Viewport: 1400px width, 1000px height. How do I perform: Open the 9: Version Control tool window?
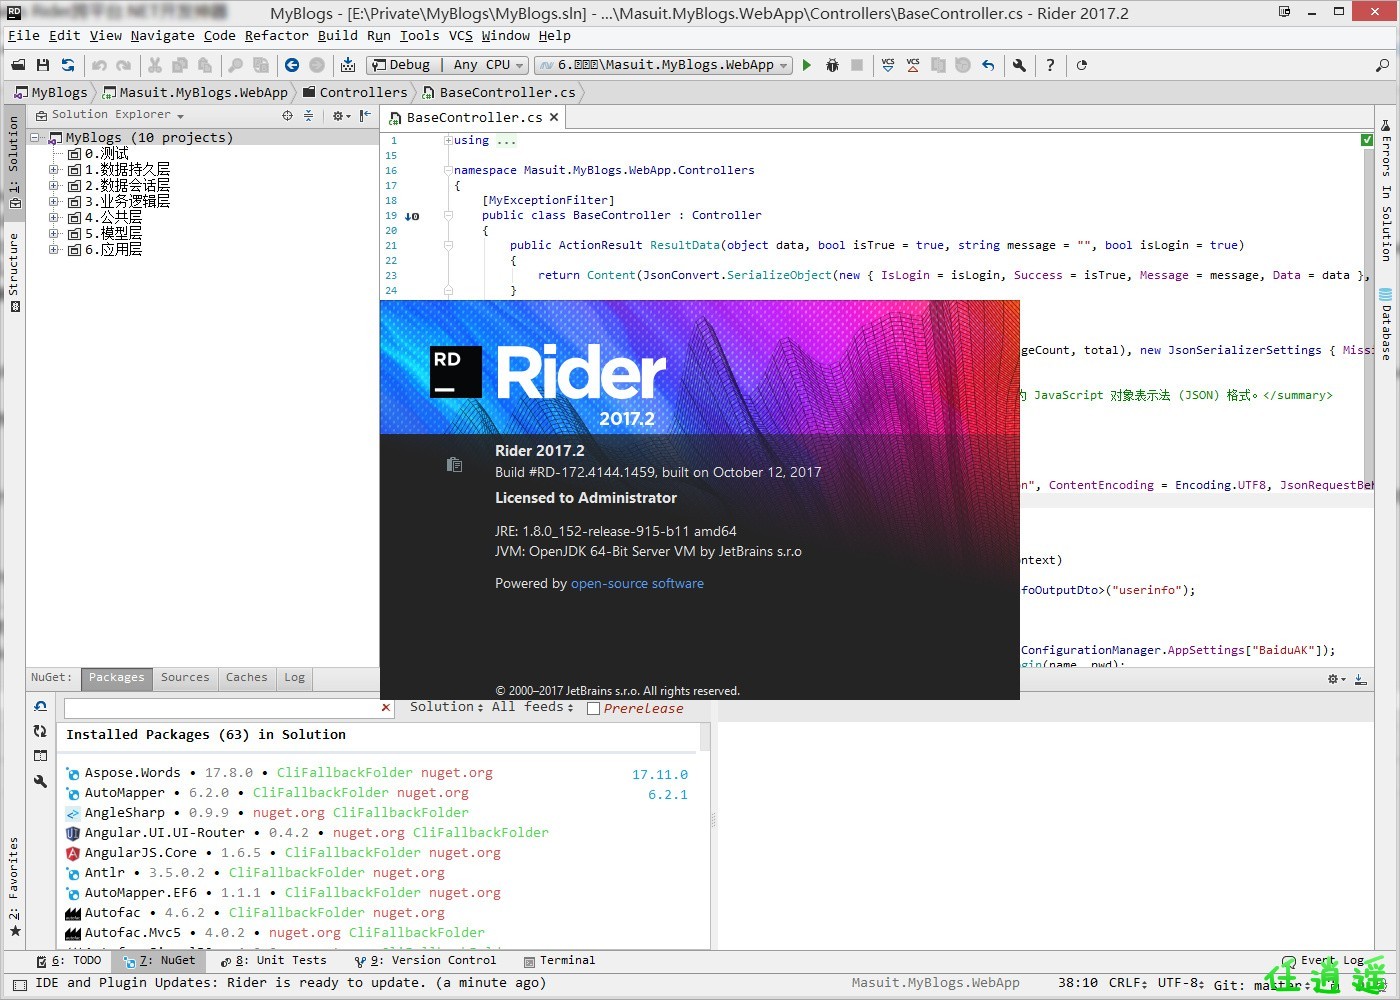pos(425,961)
